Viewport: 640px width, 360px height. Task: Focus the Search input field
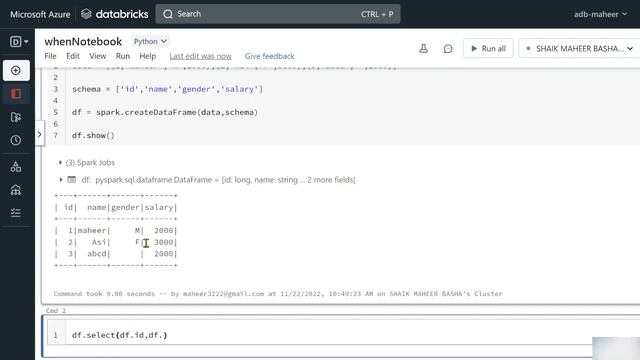click(x=278, y=14)
